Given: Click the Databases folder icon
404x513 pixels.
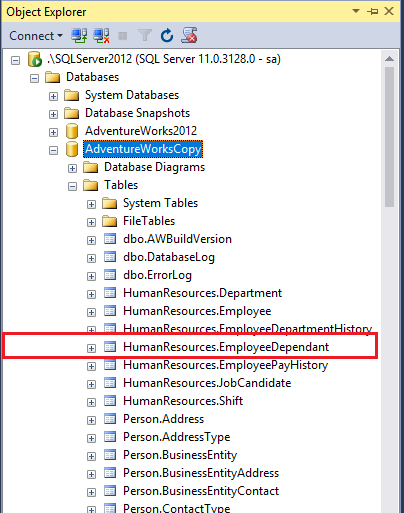Looking at the screenshot, I should 53,77.
